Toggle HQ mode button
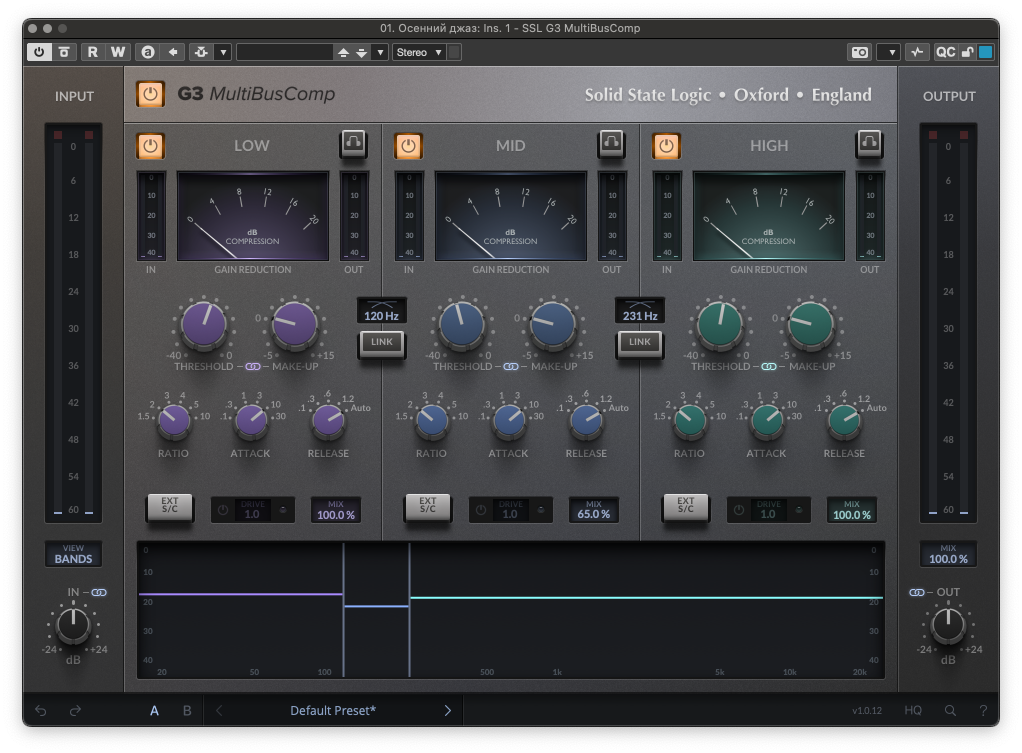This screenshot has width=1022, height=753. click(x=912, y=711)
